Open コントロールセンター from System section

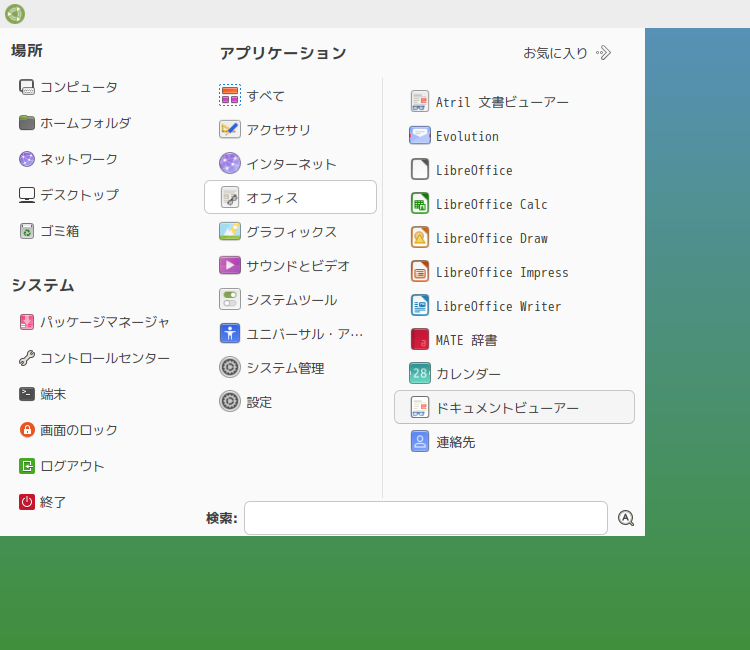[94, 358]
